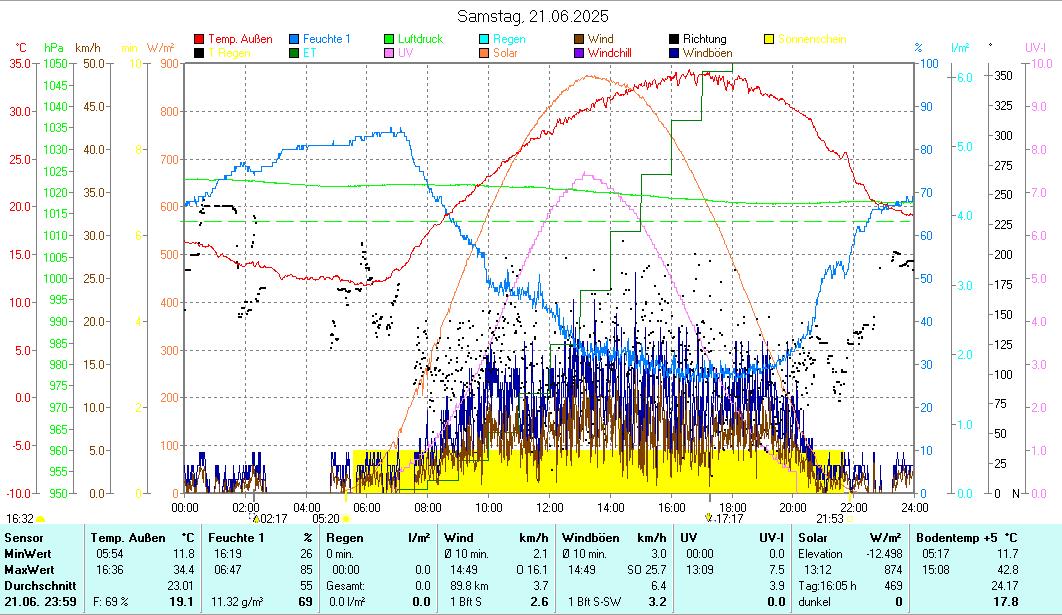This screenshot has height=615, width=1062.
Task: Click the pink UV legend square
Action: (389, 52)
